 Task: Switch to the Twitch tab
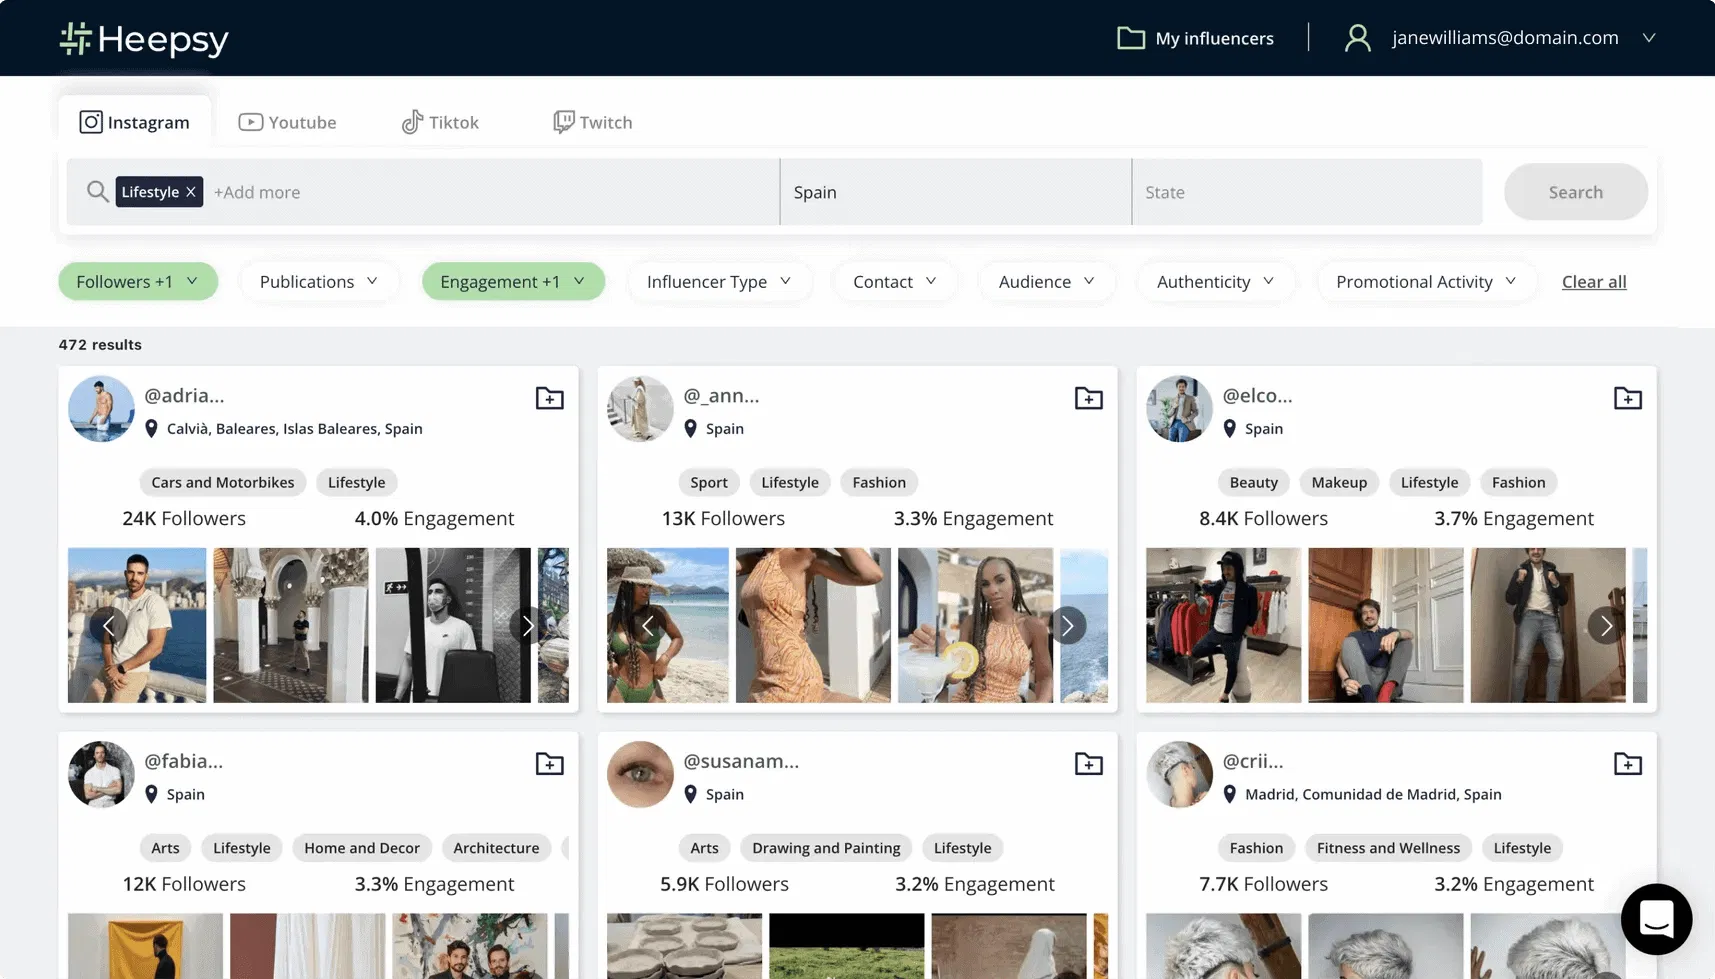[x=593, y=122]
